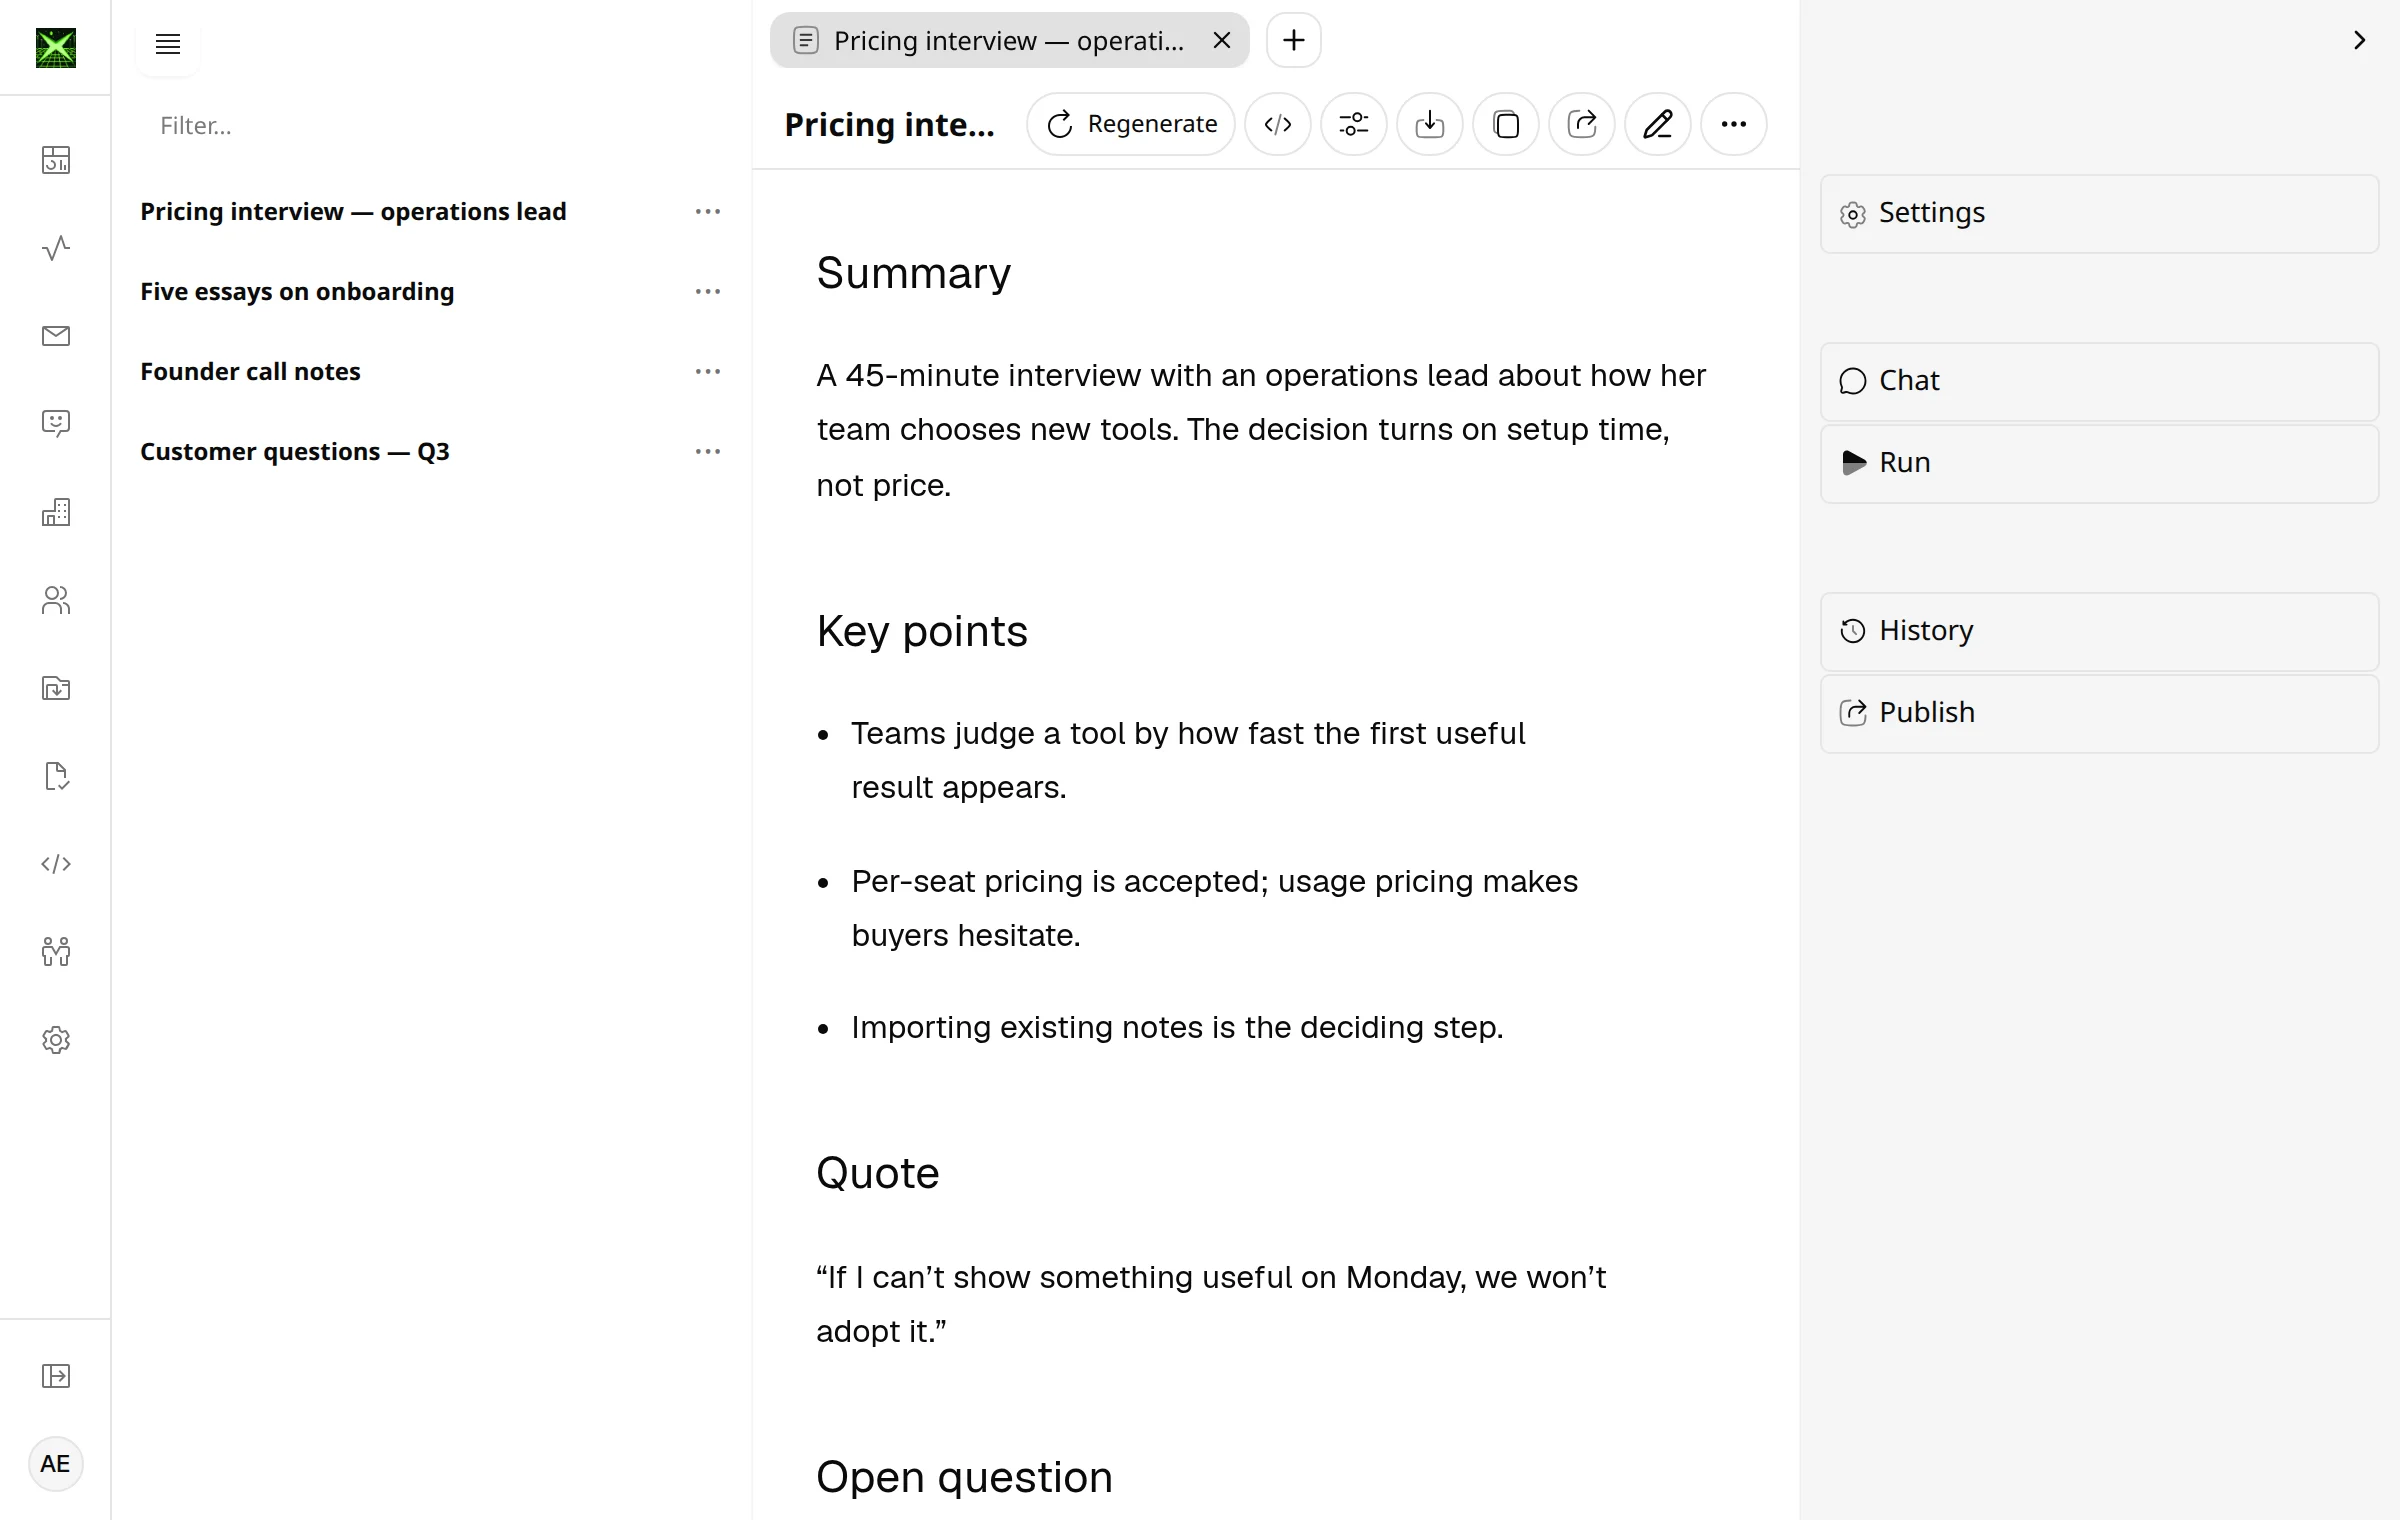The height and width of the screenshot is (1520, 2400).
Task: Open the sliders adjustments toolbar icon
Action: click(x=1354, y=124)
